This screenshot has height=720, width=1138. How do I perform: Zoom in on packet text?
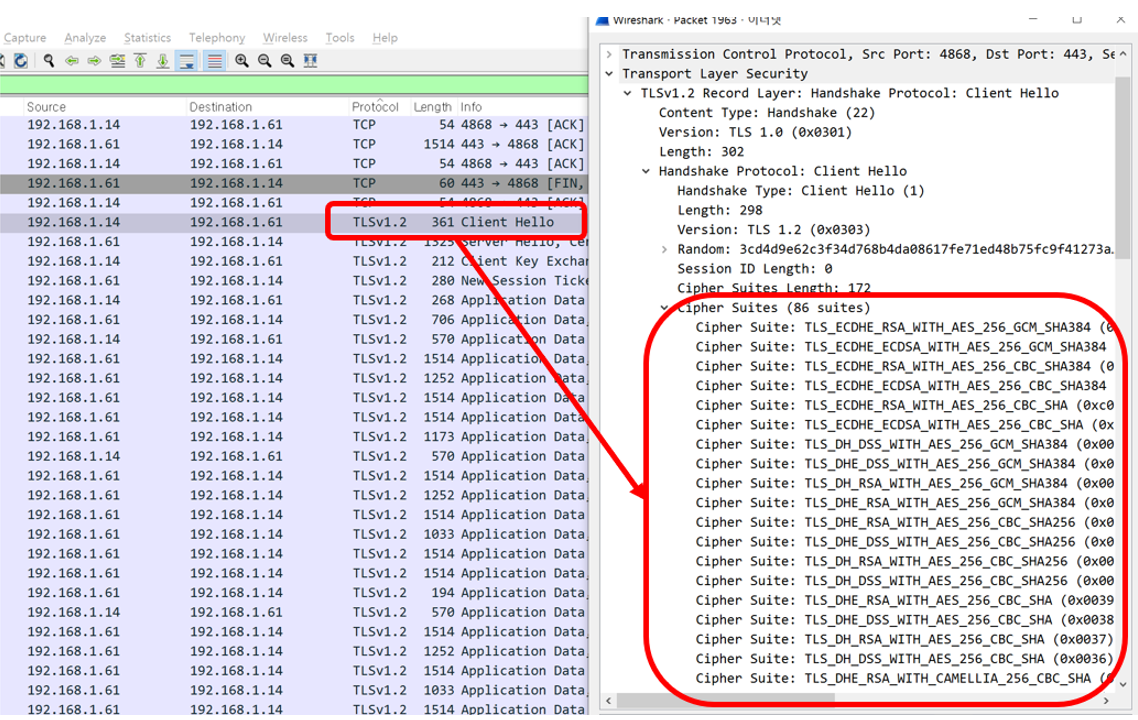coord(242,61)
